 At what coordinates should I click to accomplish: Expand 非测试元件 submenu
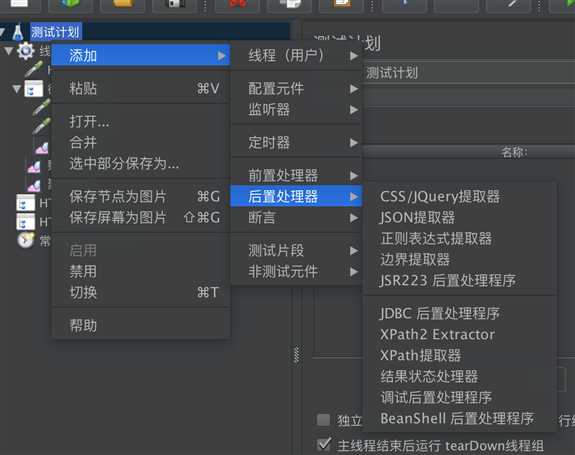[297, 272]
